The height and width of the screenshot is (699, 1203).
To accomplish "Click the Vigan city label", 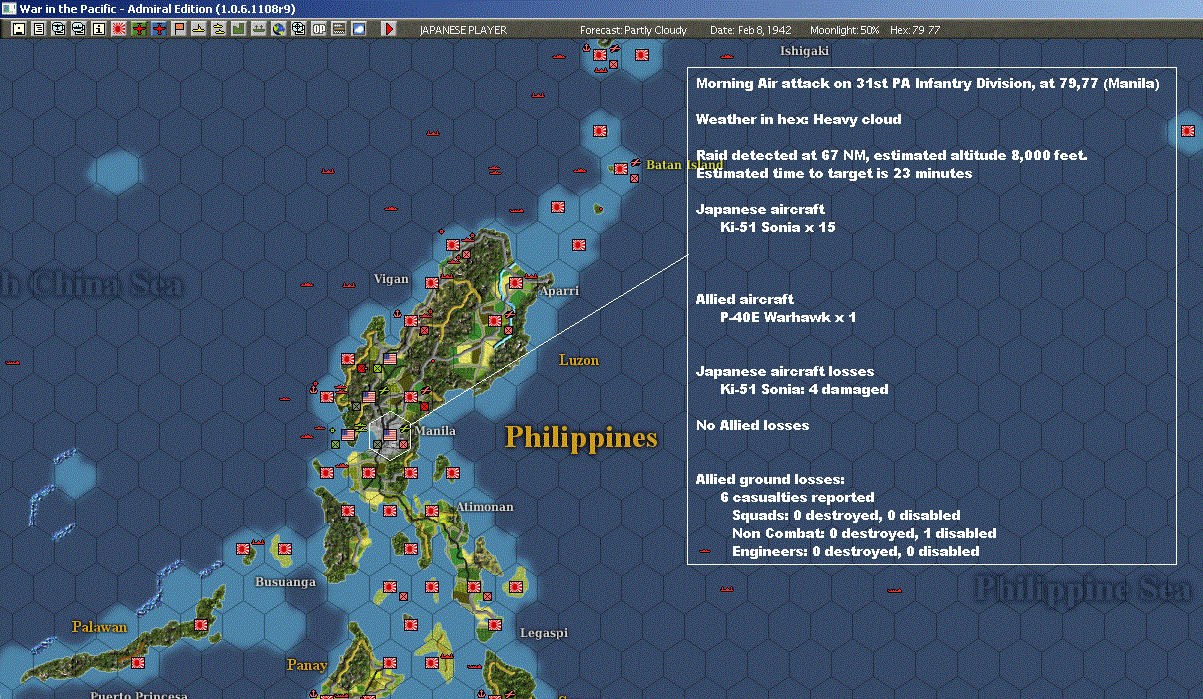I will click(x=391, y=279).
